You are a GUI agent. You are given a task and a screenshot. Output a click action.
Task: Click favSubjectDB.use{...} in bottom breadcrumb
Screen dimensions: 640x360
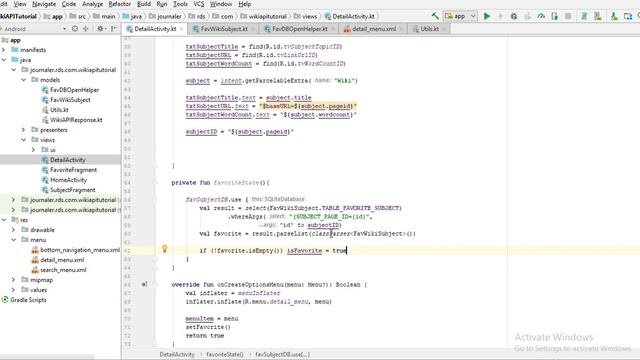pos(282,354)
